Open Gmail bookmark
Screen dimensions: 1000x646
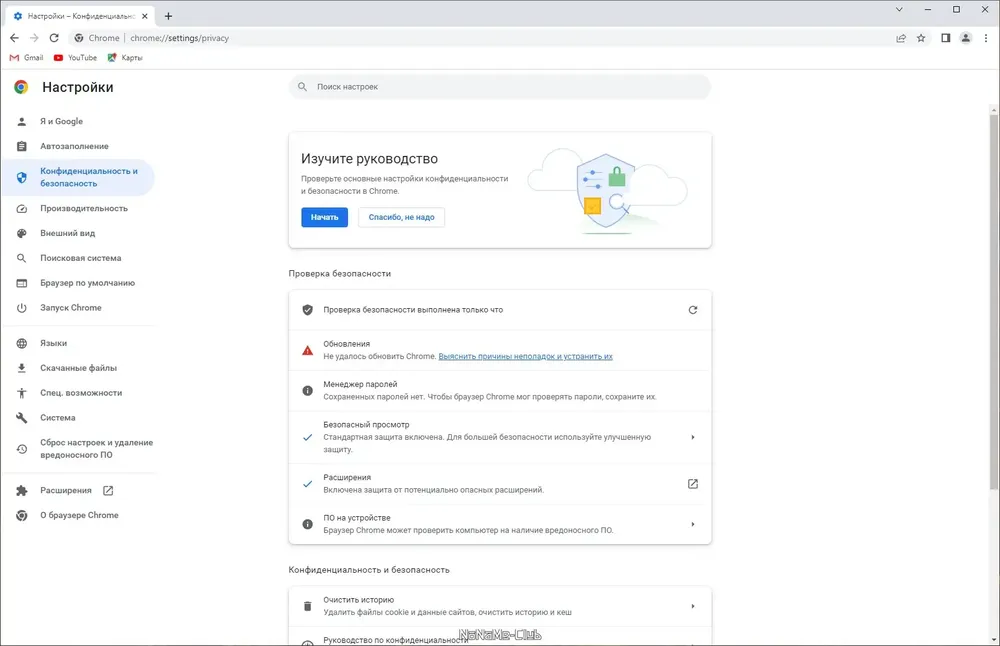(26, 57)
